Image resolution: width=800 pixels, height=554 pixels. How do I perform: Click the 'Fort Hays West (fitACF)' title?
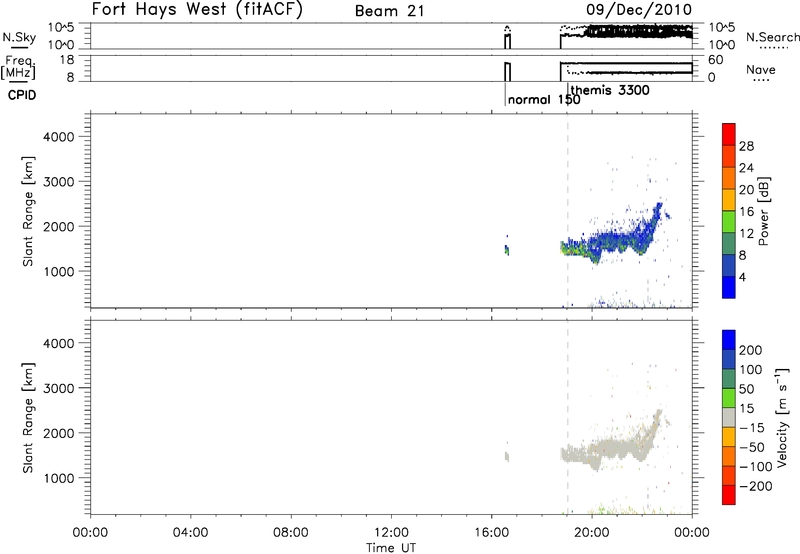[x=197, y=9]
